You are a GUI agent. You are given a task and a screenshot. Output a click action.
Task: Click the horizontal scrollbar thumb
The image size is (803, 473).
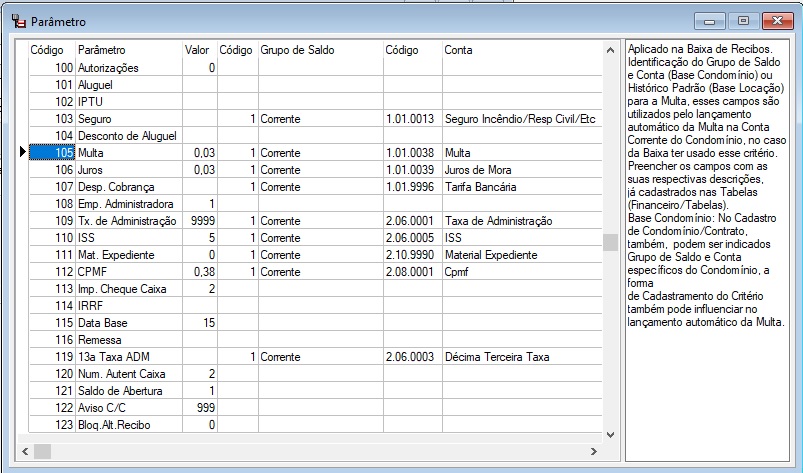pyautogui.click(x=43, y=451)
